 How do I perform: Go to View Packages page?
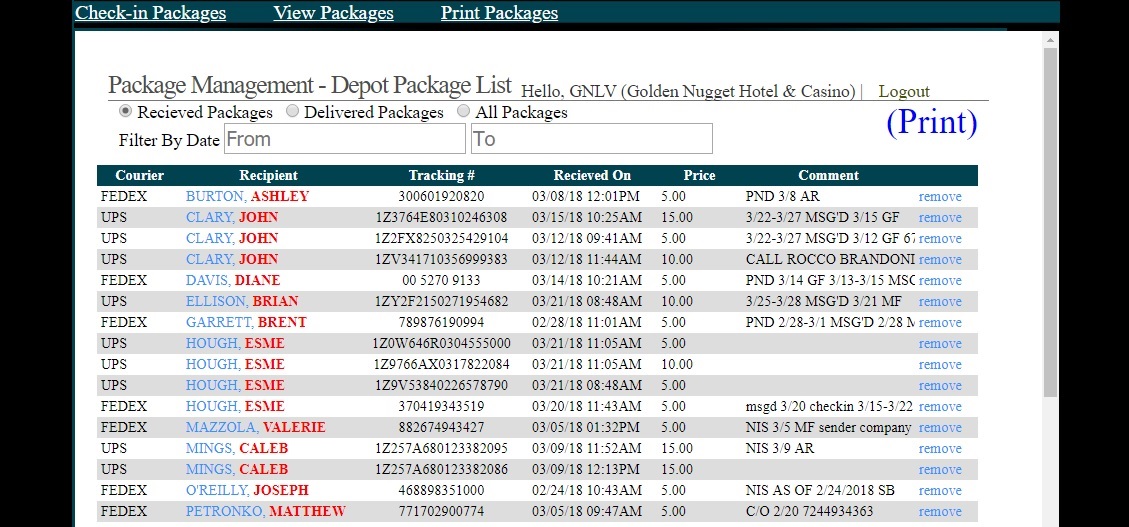[333, 13]
